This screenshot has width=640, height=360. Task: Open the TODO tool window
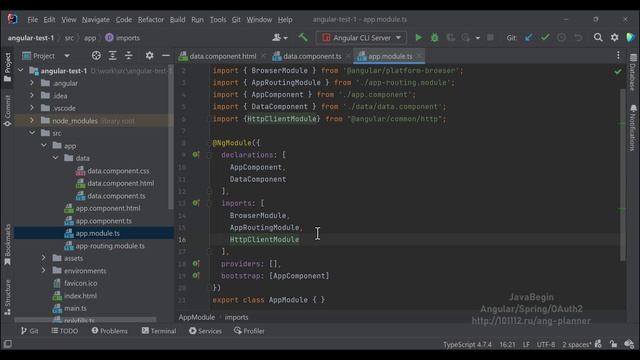(x=64, y=331)
